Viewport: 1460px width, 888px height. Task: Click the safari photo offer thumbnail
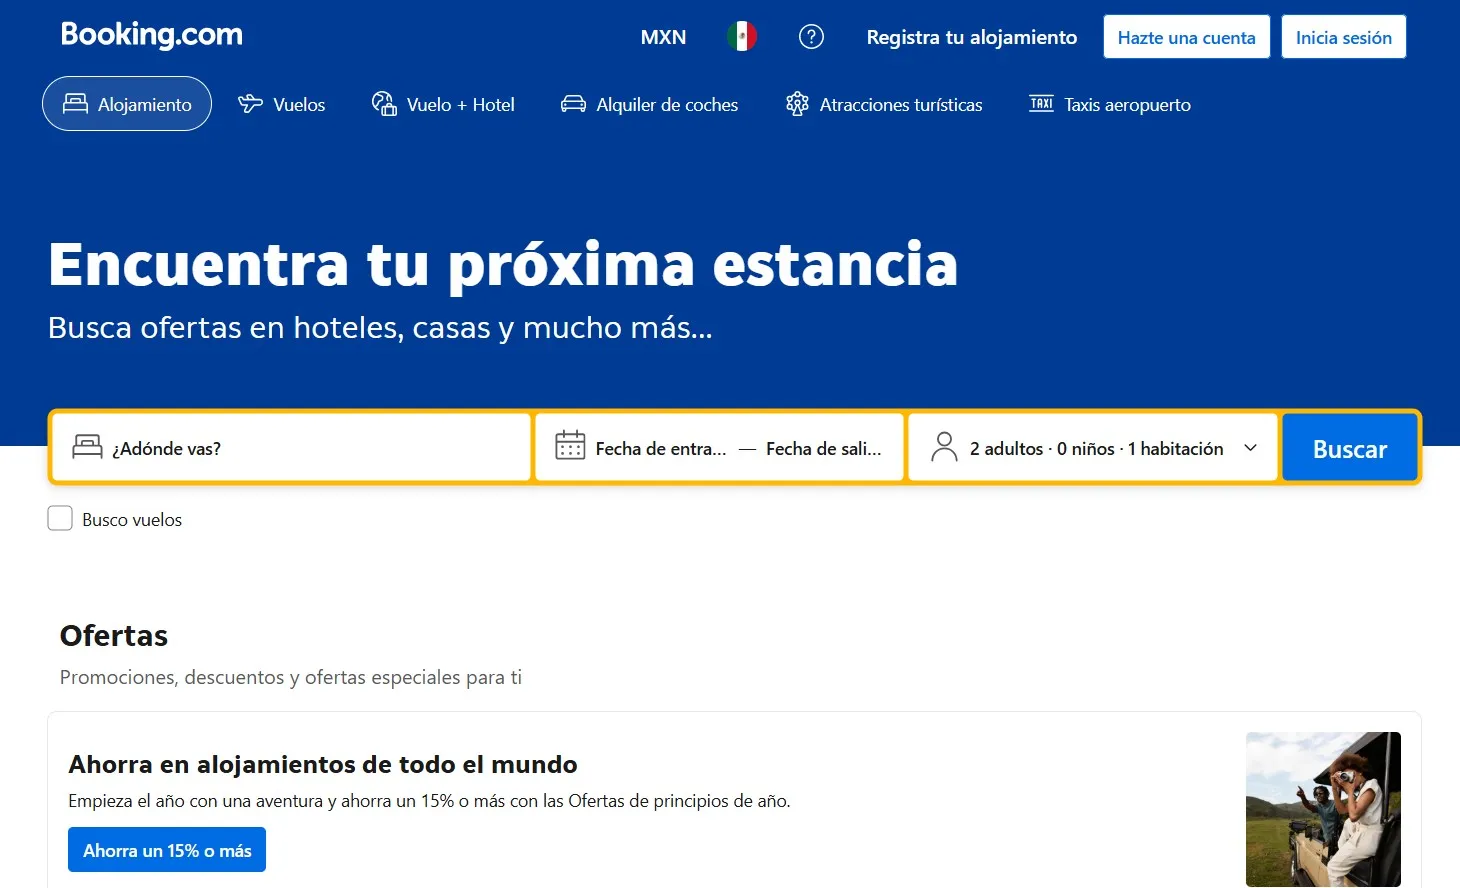[1323, 809]
